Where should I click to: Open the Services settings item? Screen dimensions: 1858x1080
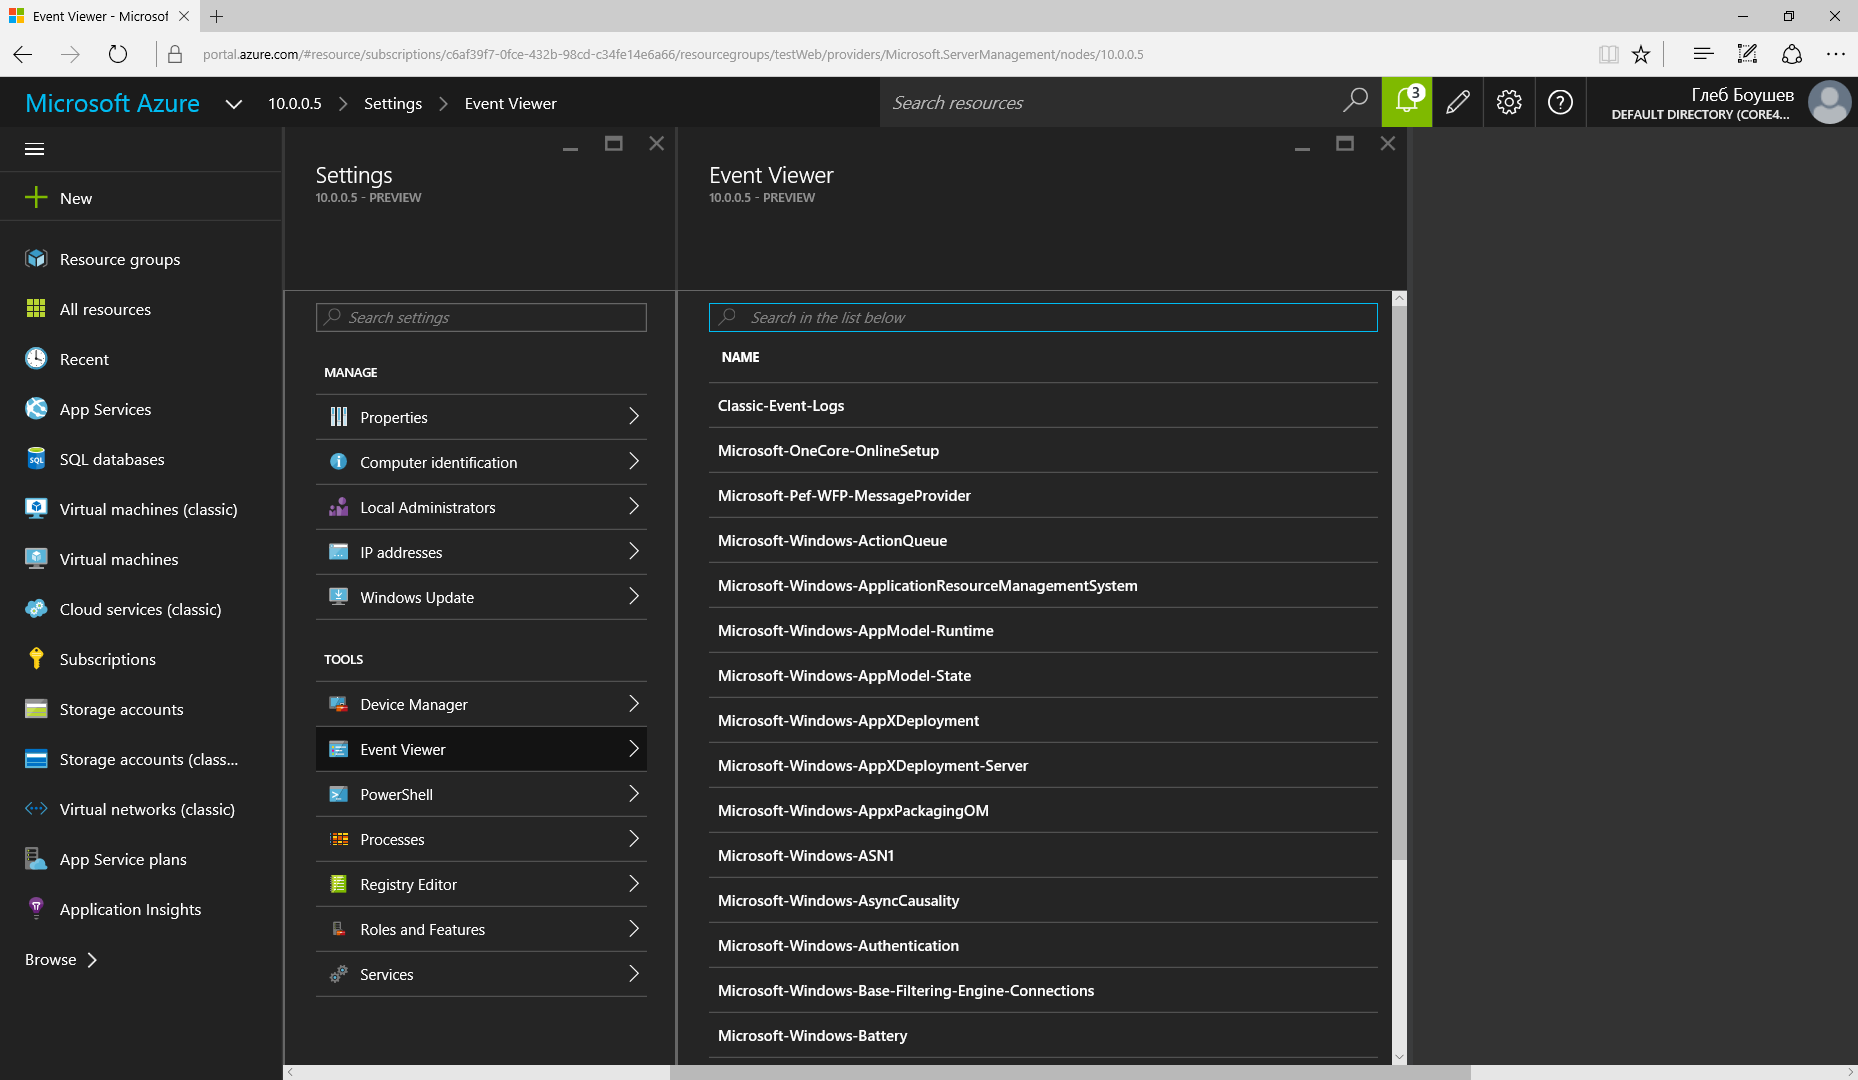click(481, 974)
